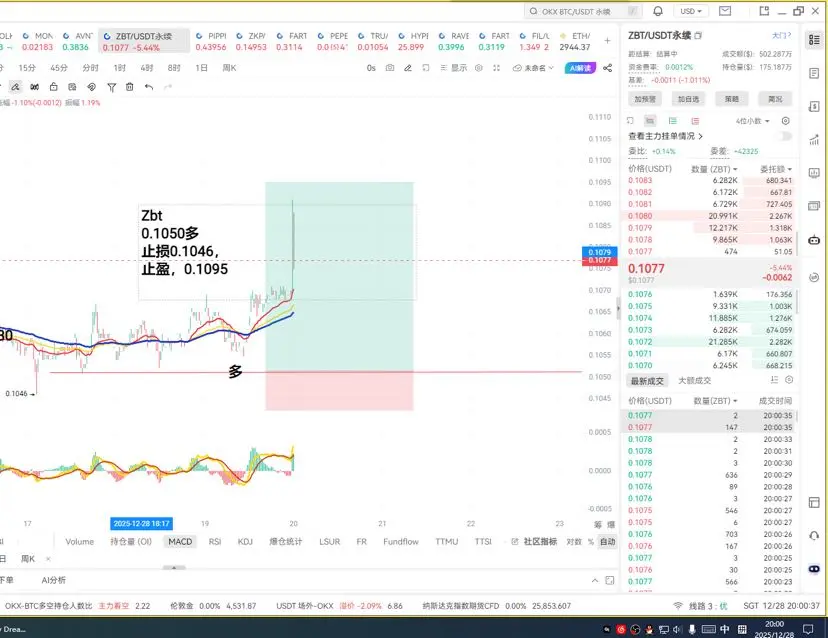The width and height of the screenshot is (828, 638).
Task: Open the 未命名 layout dropdown
Action: pyautogui.click(x=533, y=68)
